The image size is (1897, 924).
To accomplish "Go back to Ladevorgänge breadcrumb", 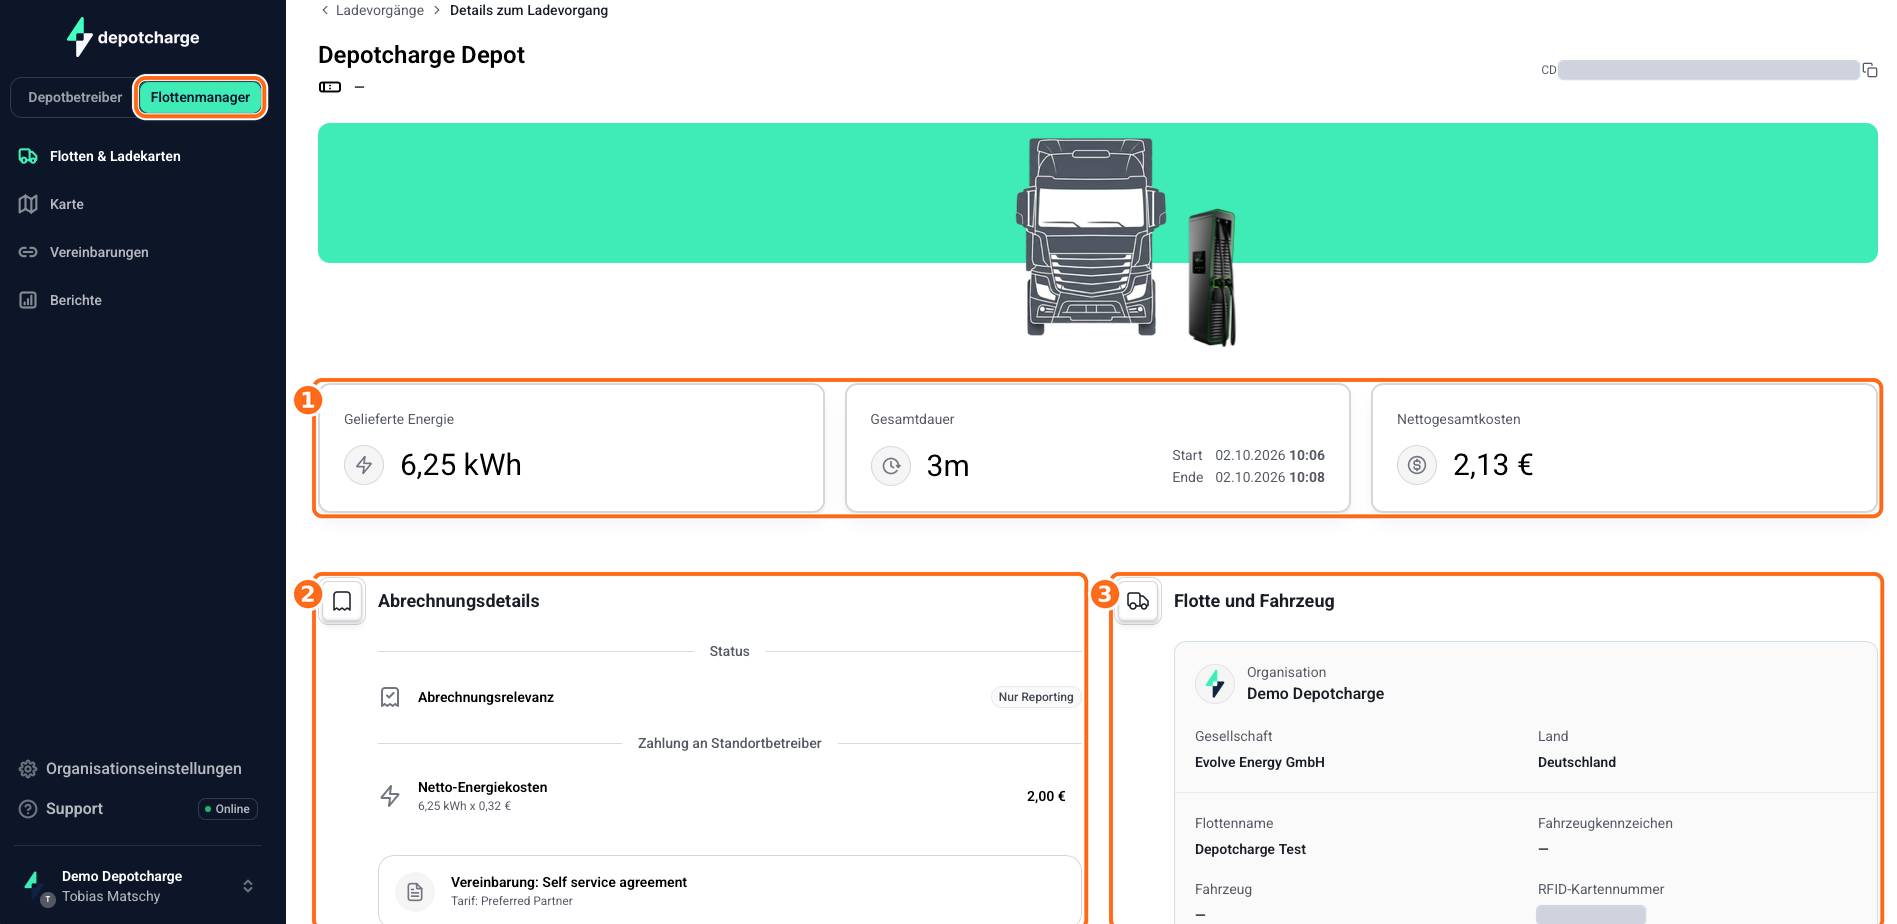I will coord(379,10).
